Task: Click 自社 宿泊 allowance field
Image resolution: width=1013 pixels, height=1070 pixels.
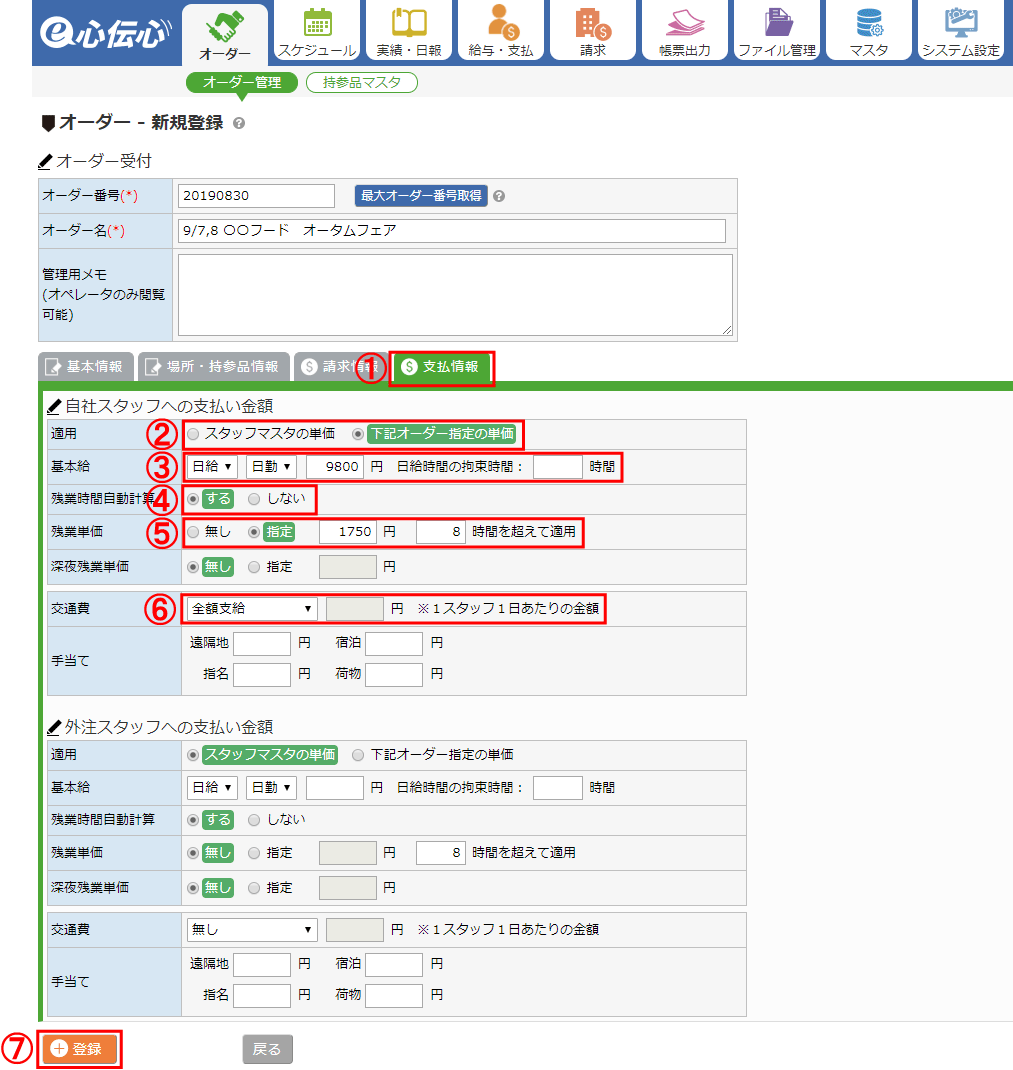Action: click(394, 643)
